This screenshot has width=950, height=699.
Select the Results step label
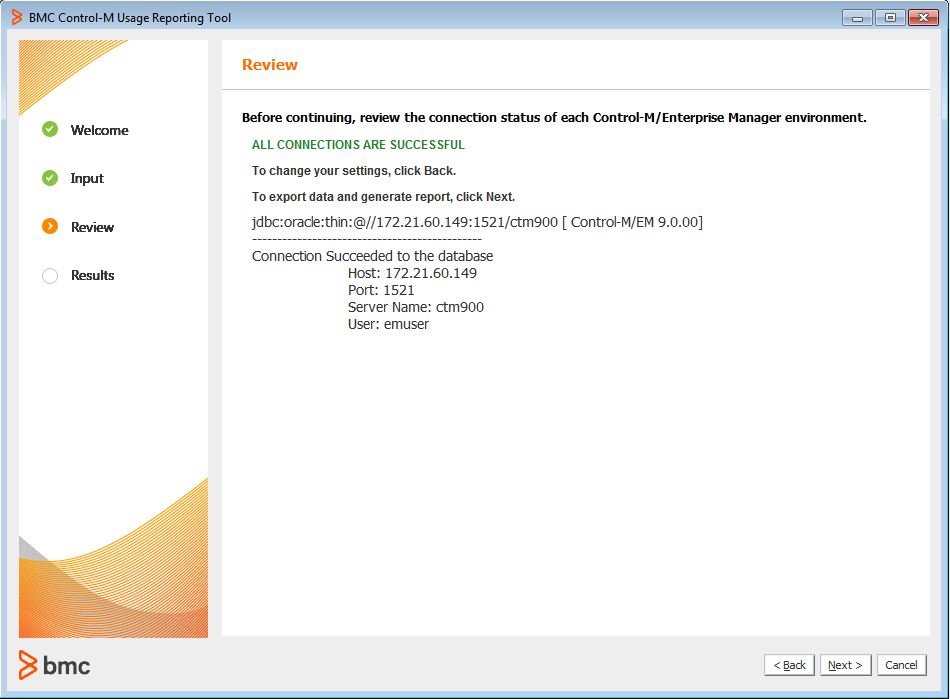point(92,275)
